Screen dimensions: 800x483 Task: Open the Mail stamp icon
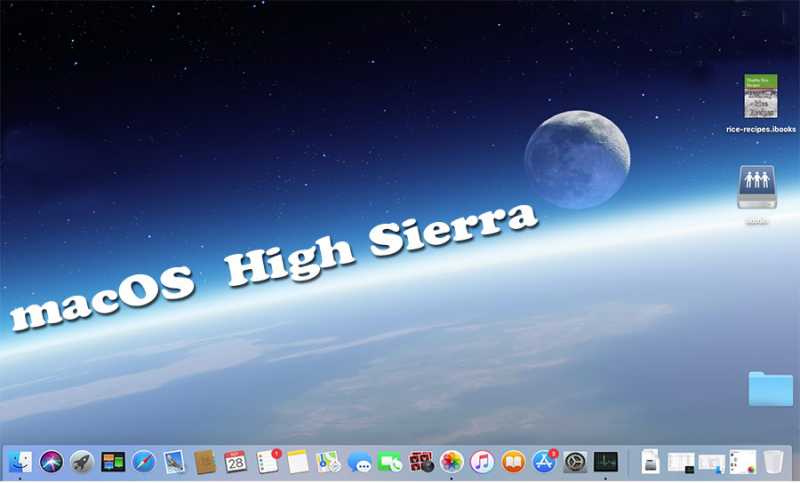[174, 462]
